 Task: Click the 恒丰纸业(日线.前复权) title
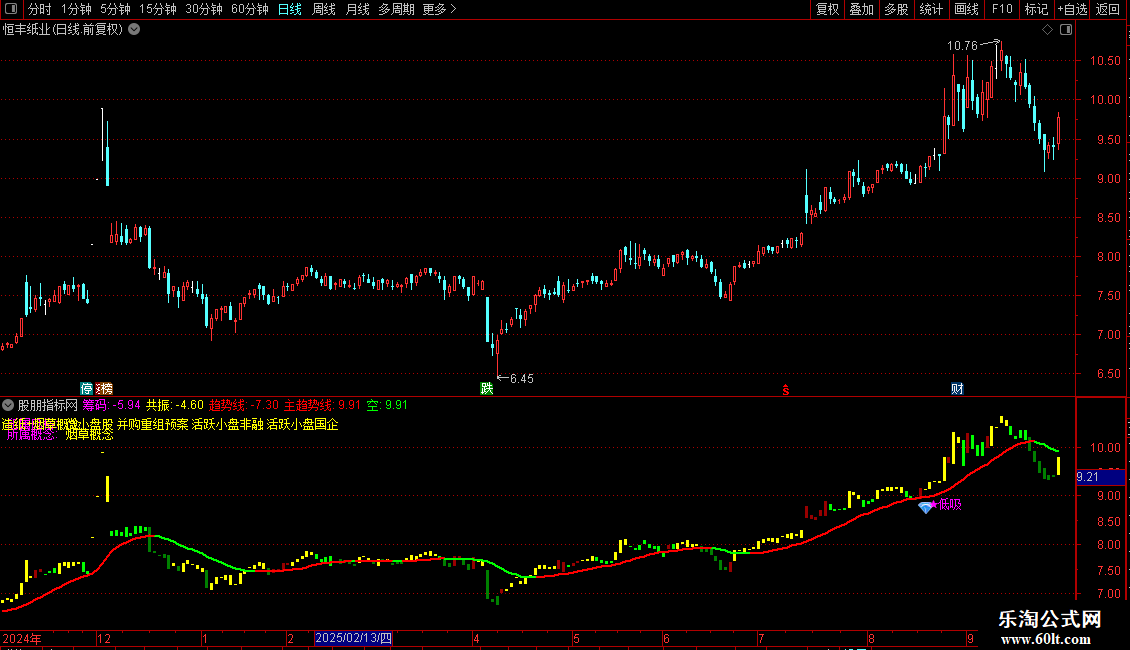coord(63,30)
